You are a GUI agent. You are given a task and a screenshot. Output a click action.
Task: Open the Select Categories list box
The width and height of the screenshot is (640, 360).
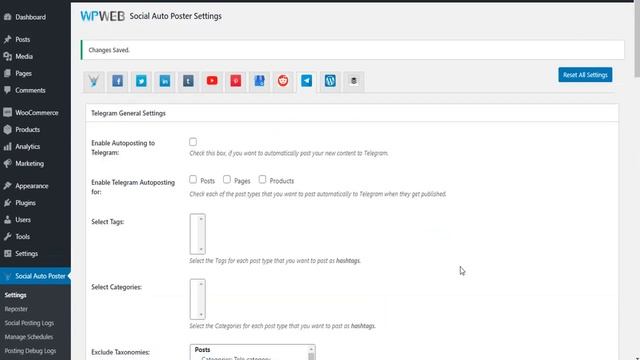pos(198,299)
